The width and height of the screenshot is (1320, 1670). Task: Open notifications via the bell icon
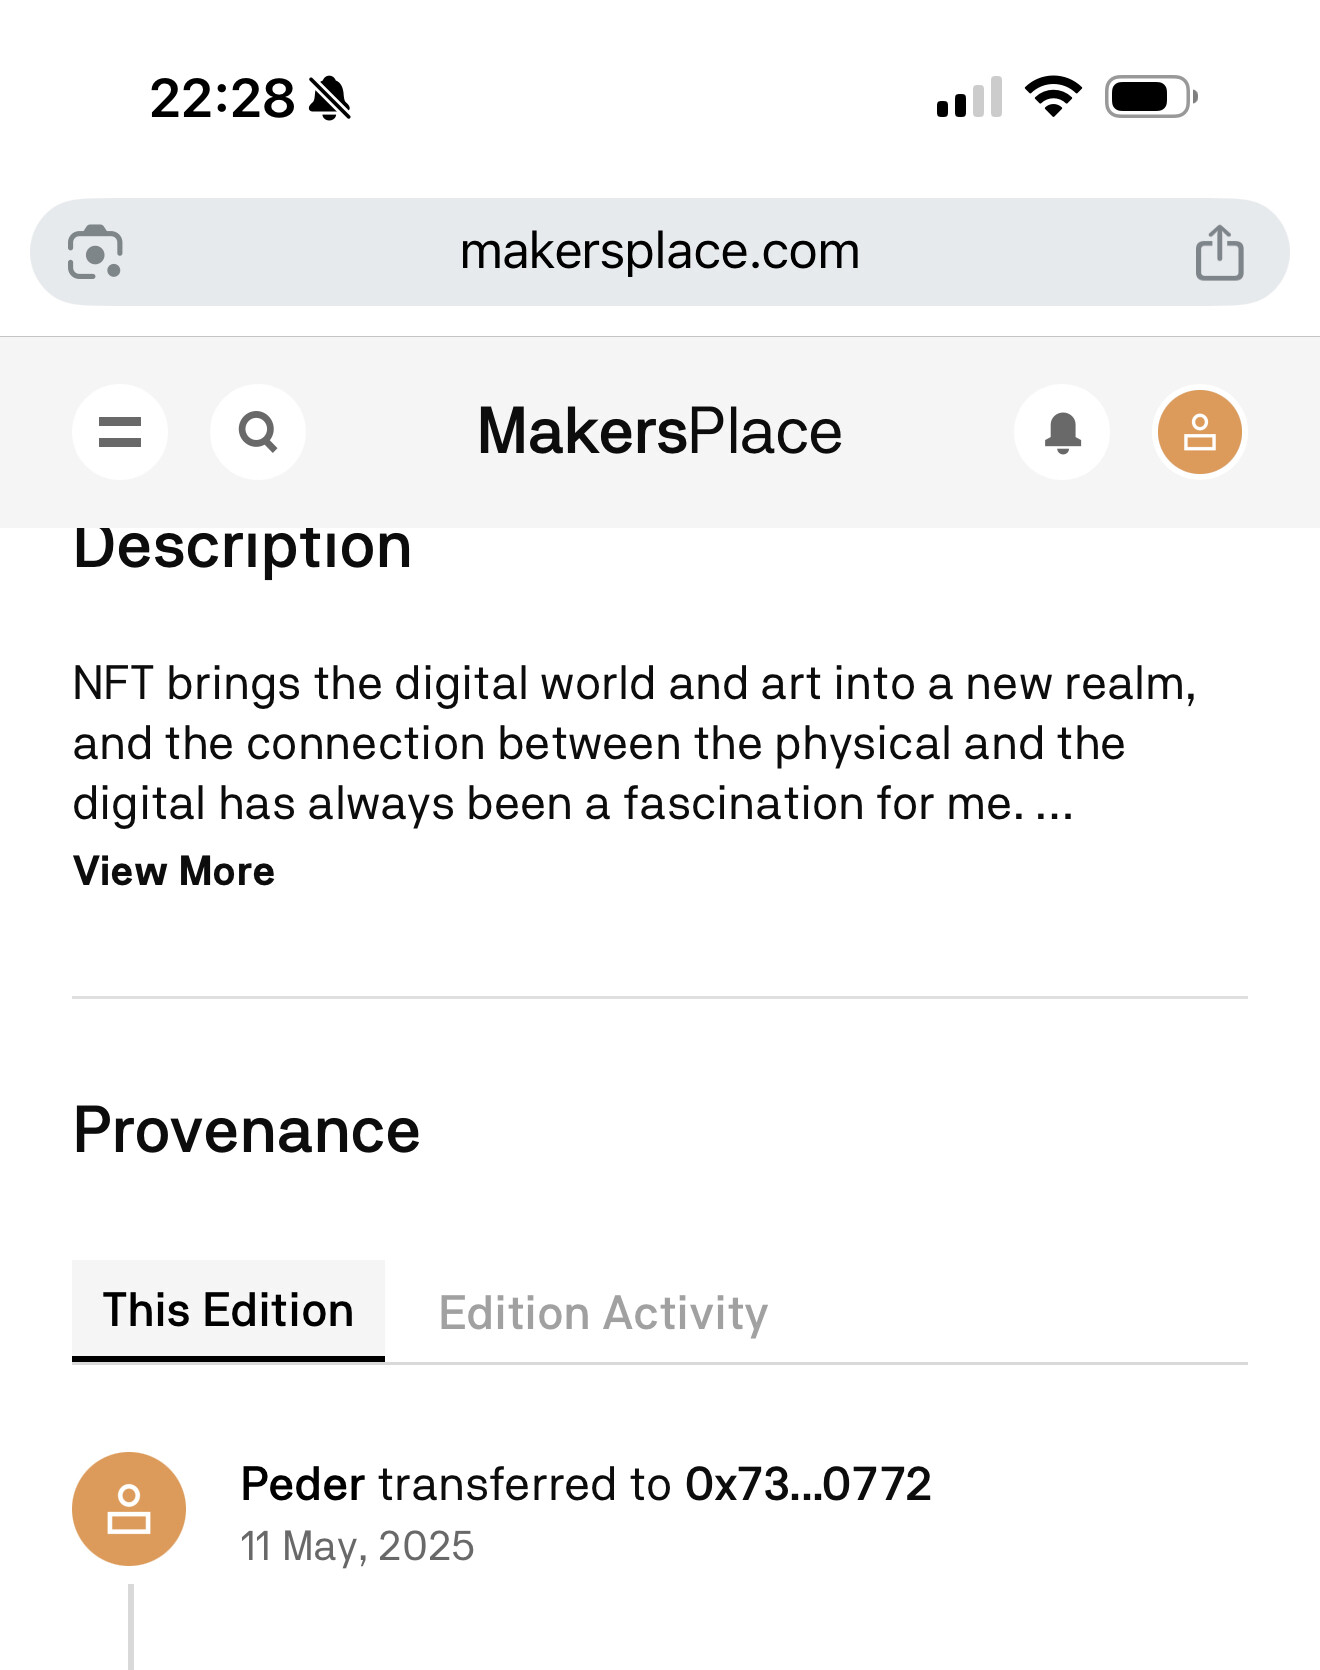pos(1062,432)
